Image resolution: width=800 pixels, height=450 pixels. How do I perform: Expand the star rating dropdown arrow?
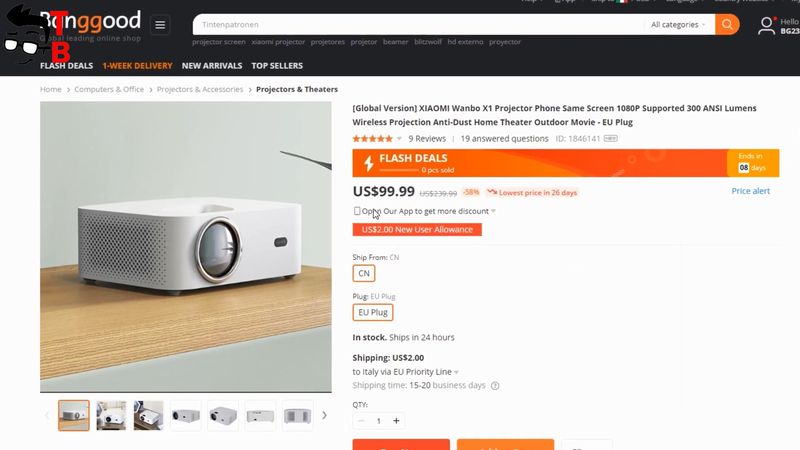point(399,139)
